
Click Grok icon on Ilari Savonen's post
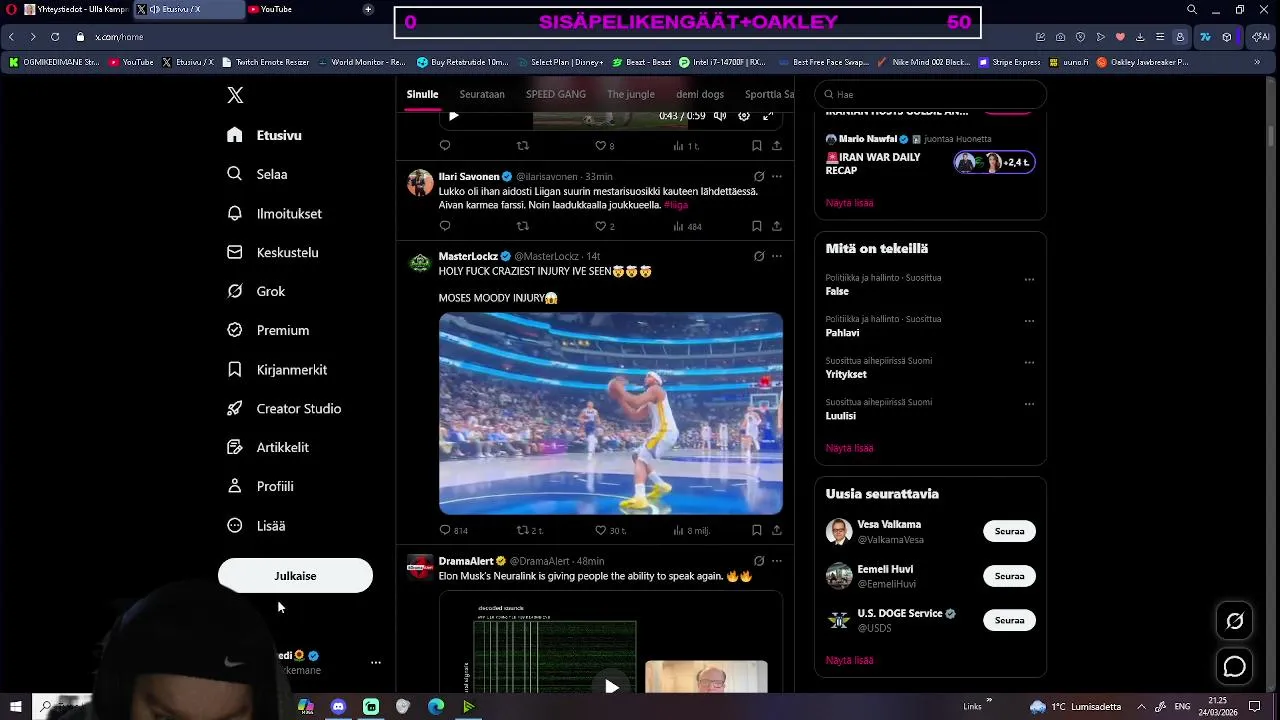[759, 176]
